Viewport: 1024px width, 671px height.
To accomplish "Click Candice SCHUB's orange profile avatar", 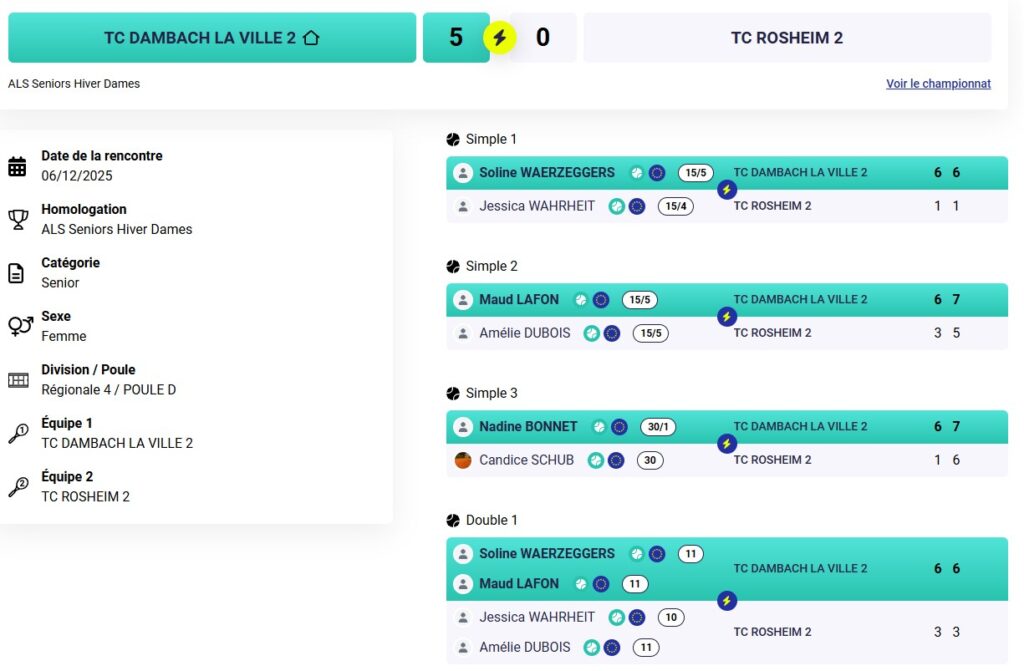I will [x=463, y=460].
